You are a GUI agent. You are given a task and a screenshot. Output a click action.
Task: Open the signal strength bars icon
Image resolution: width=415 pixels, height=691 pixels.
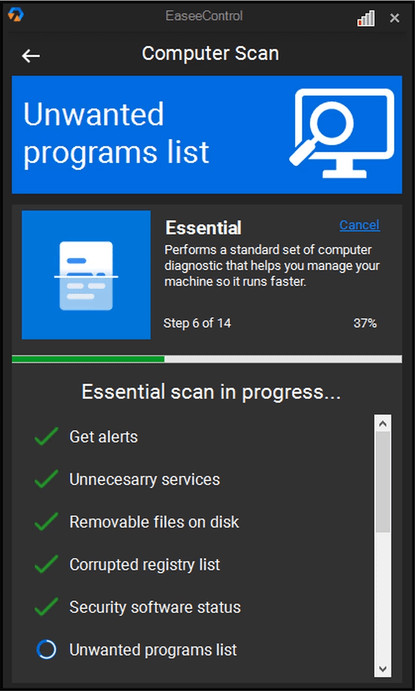(366, 19)
